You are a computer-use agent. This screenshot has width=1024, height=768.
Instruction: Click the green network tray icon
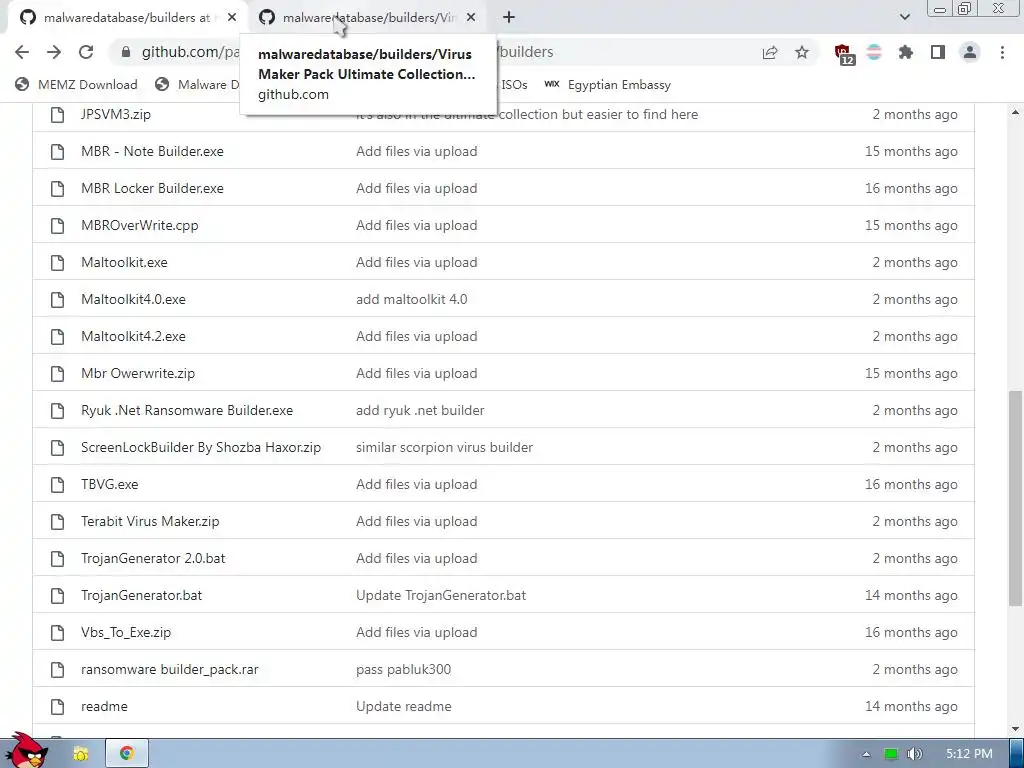pos(891,754)
